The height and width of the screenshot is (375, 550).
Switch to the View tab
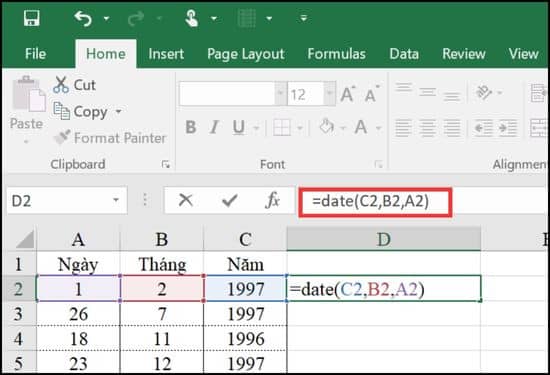tap(523, 54)
